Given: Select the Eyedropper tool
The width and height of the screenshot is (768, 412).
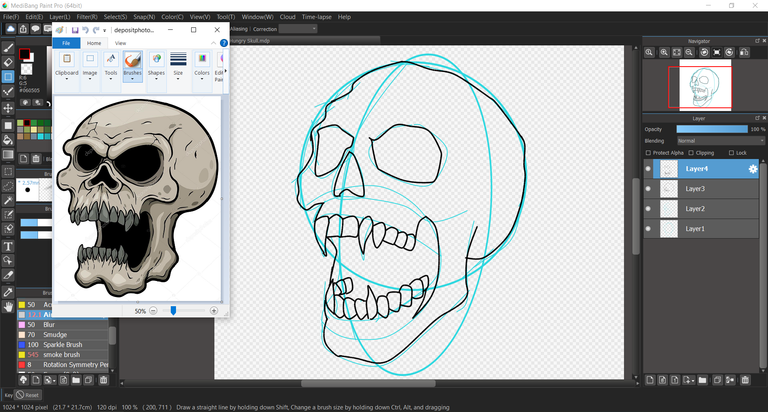Looking at the screenshot, I should pos(8,292).
